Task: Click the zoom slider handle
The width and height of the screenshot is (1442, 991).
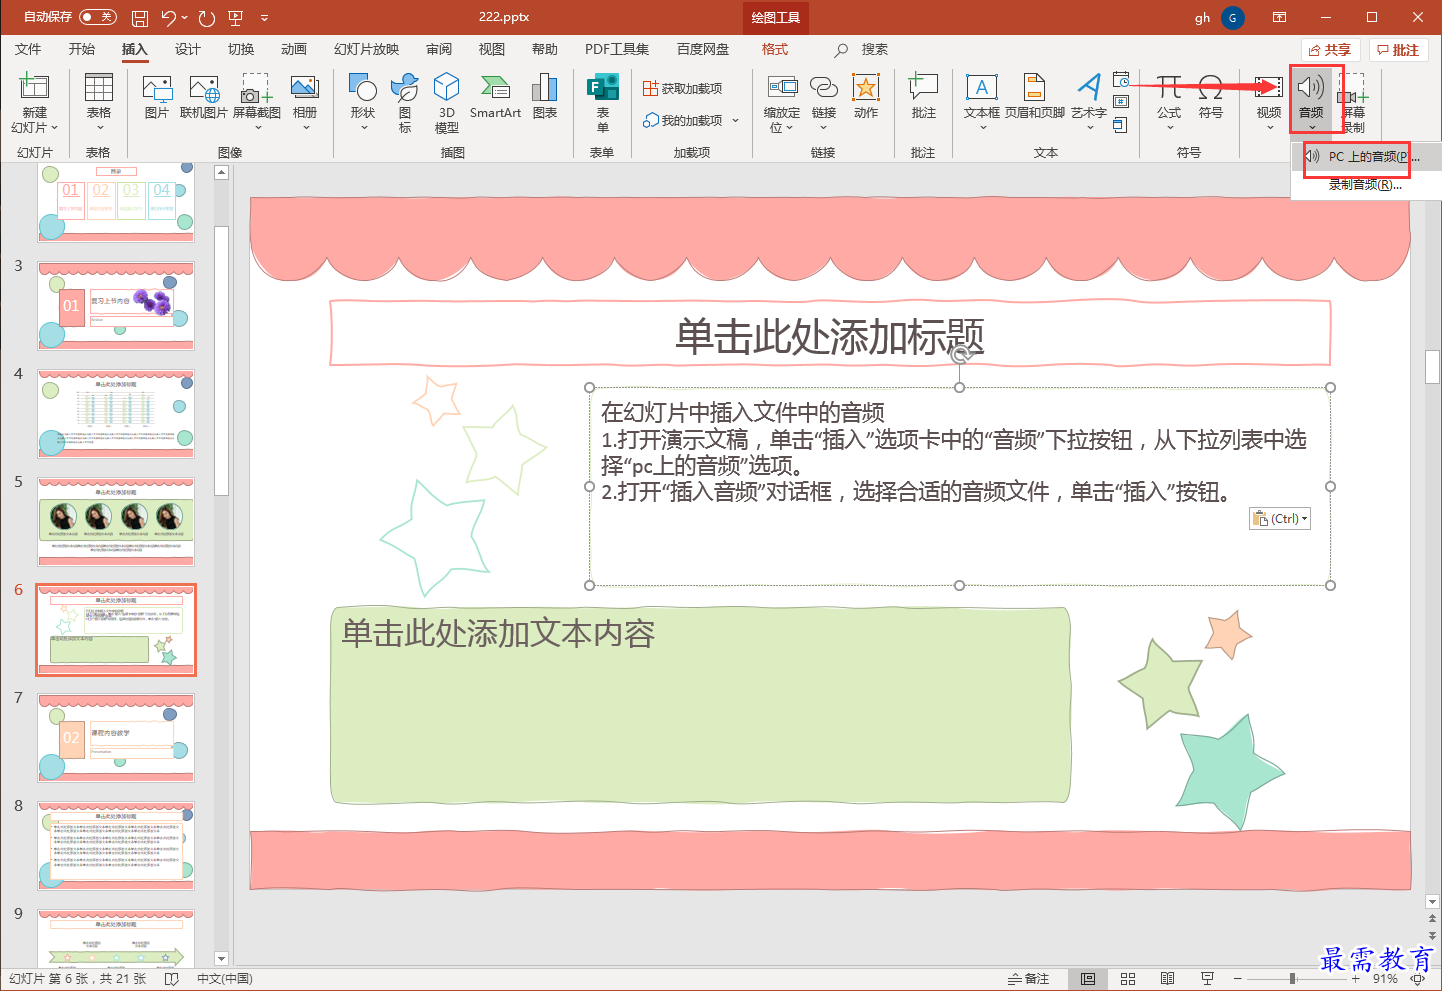Action: tap(1292, 979)
